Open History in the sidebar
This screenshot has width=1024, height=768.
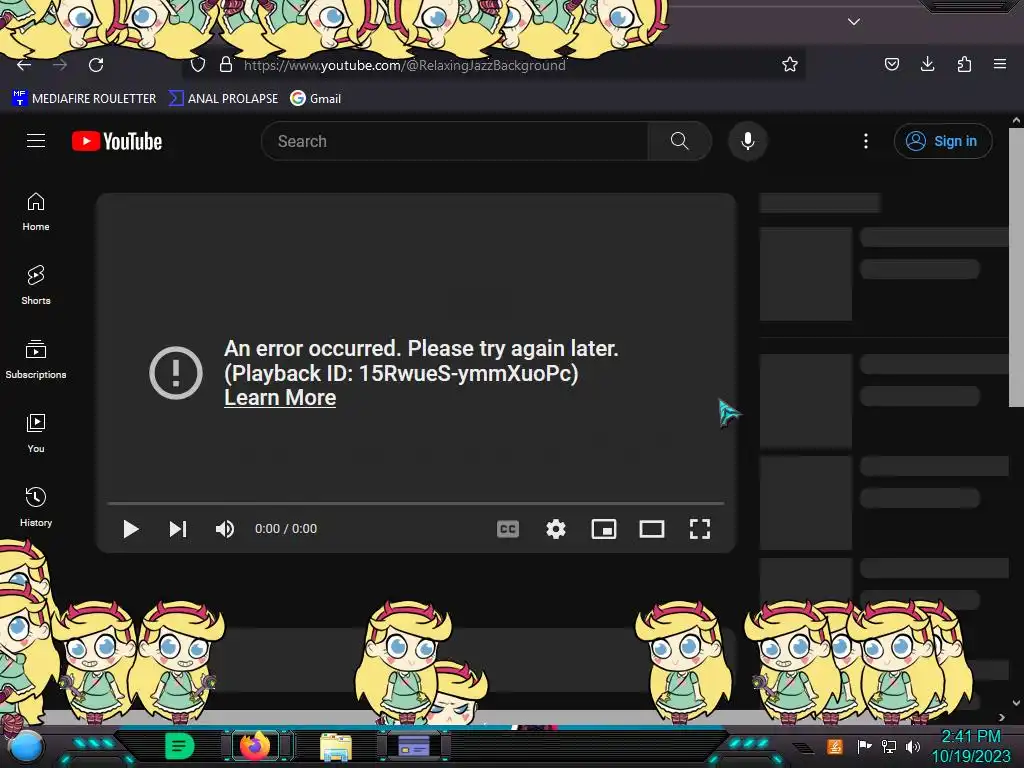click(36, 507)
